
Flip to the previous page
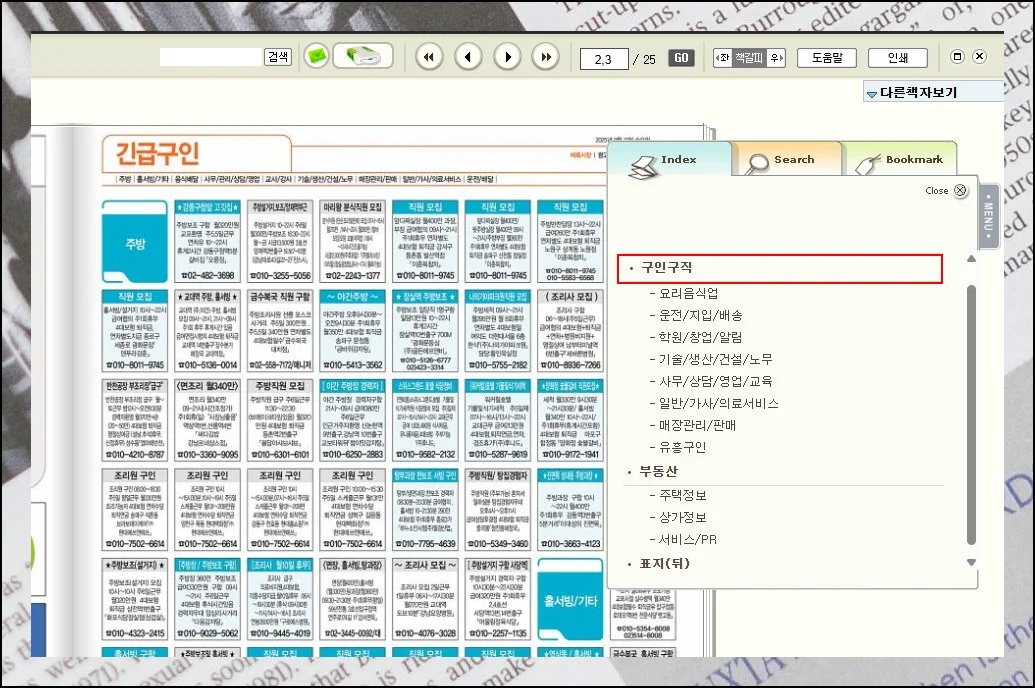(x=469, y=57)
